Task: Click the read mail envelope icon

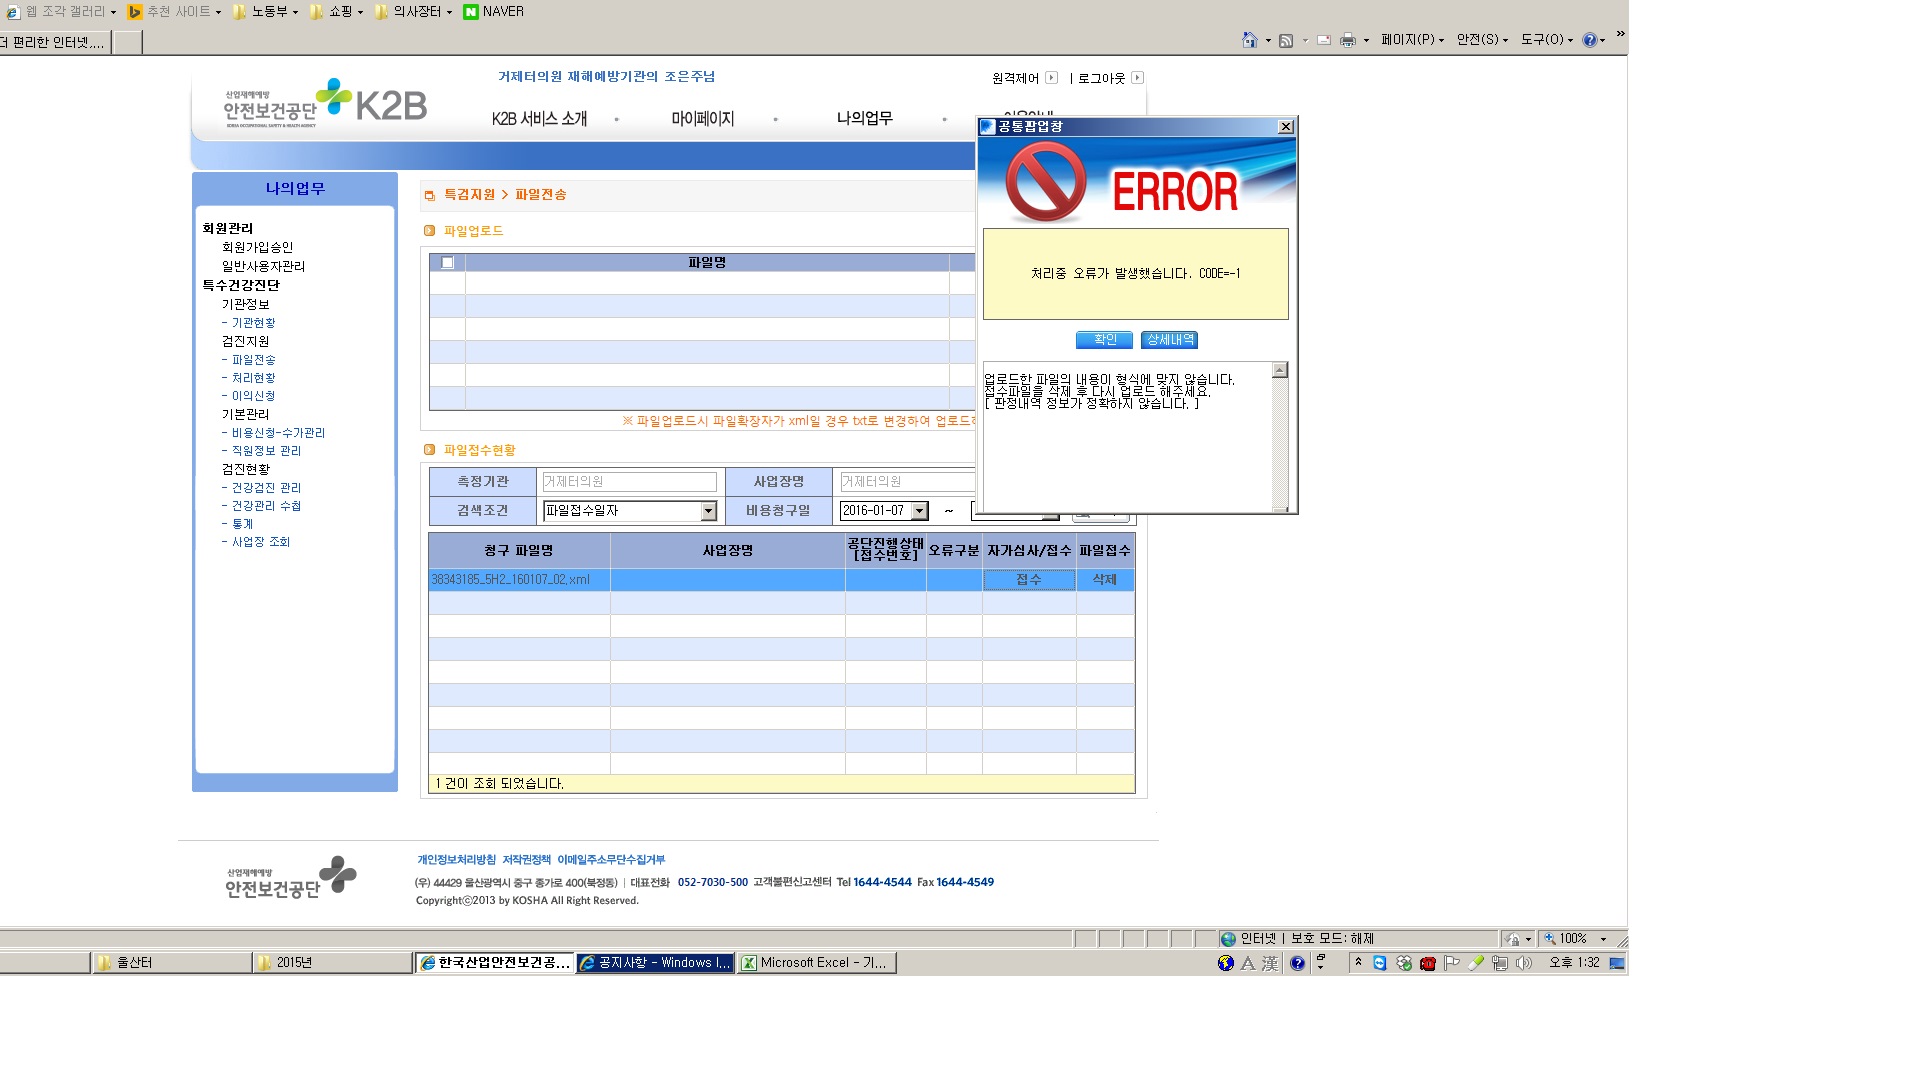Action: pyautogui.click(x=1323, y=40)
